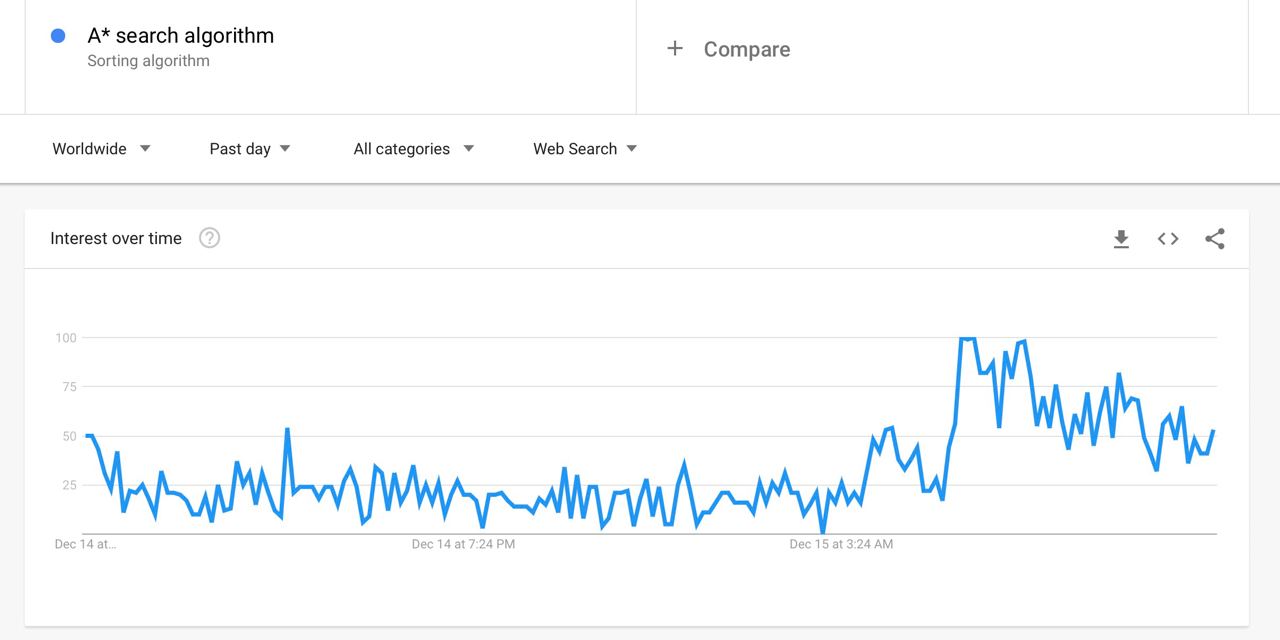Viewport: 1280px width, 640px height.
Task: Open the help question mark icon
Action: coord(209,238)
